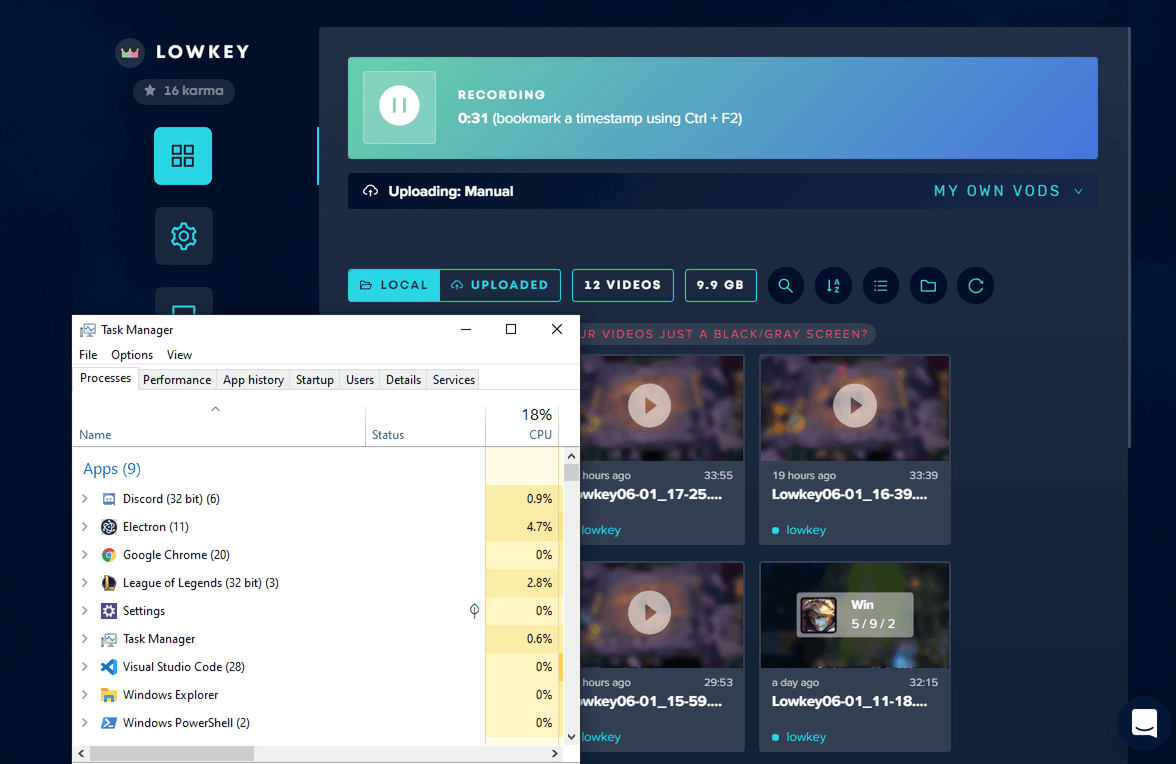The width and height of the screenshot is (1176, 764).
Task: Click the Task Manager vertical scrollbar up arrow
Action: [x=572, y=456]
